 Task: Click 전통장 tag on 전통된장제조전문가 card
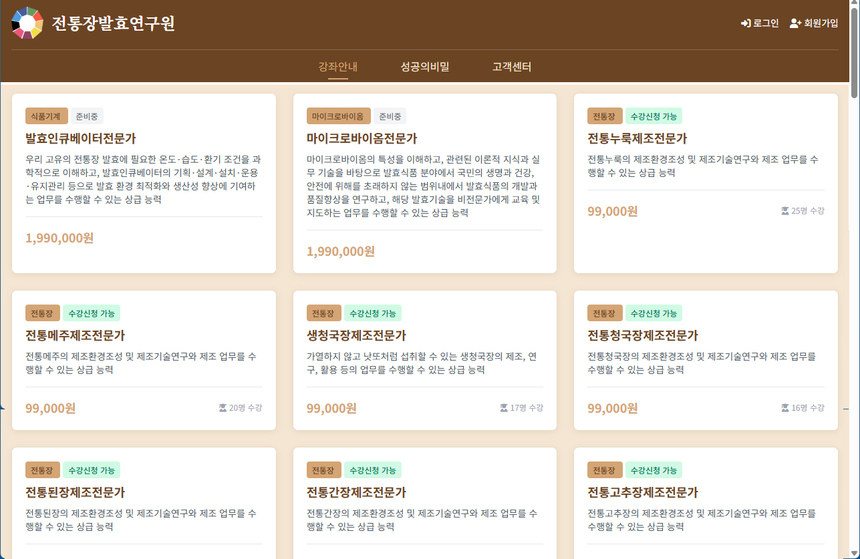(x=42, y=470)
